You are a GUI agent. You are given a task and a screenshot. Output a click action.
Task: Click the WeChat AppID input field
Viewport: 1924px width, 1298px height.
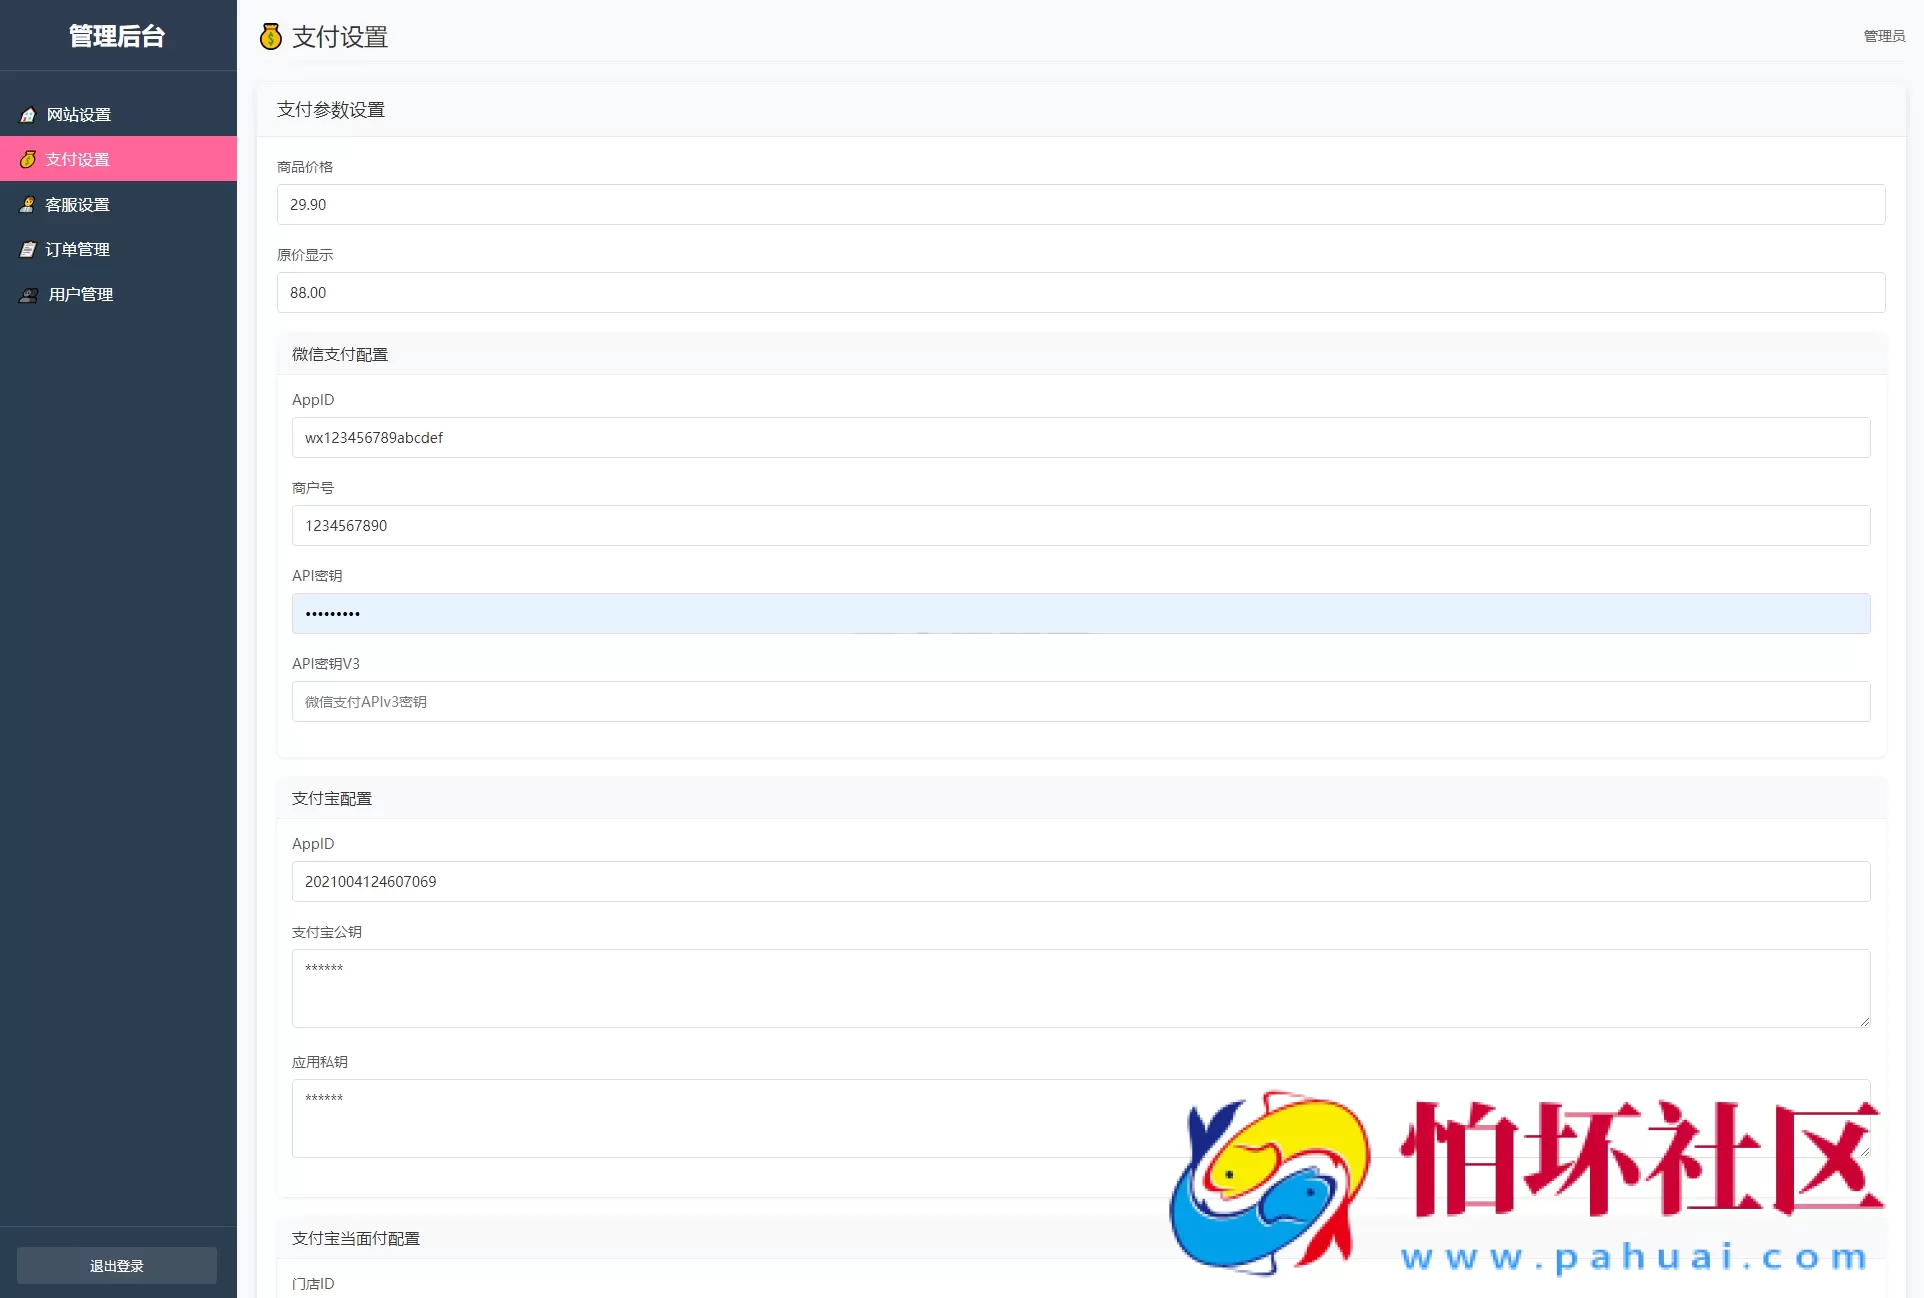[1080, 437]
